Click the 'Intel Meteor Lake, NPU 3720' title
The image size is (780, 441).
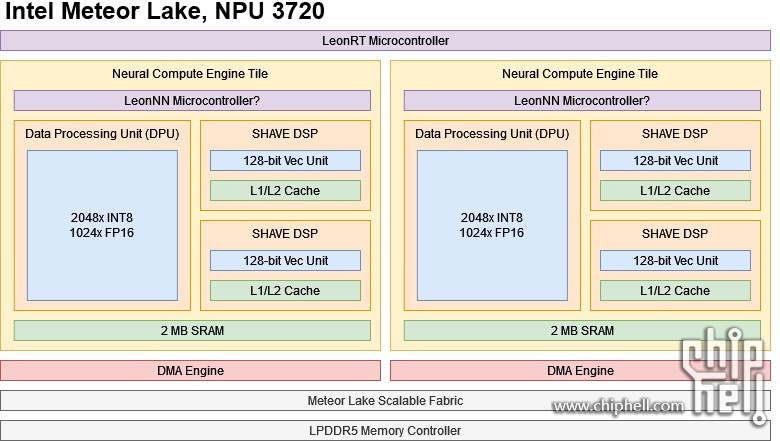click(x=165, y=11)
